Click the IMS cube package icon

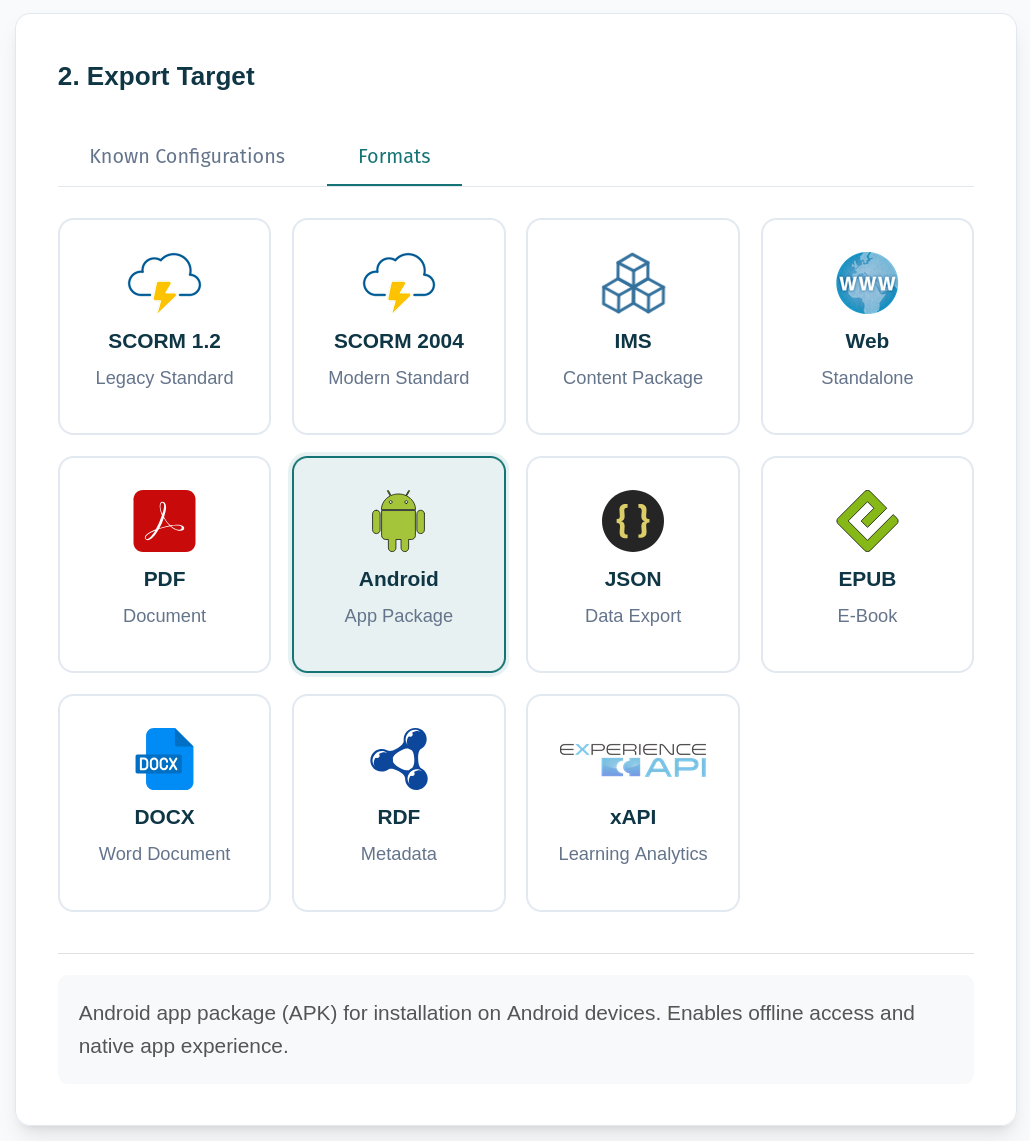pyautogui.click(x=632, y=282)
